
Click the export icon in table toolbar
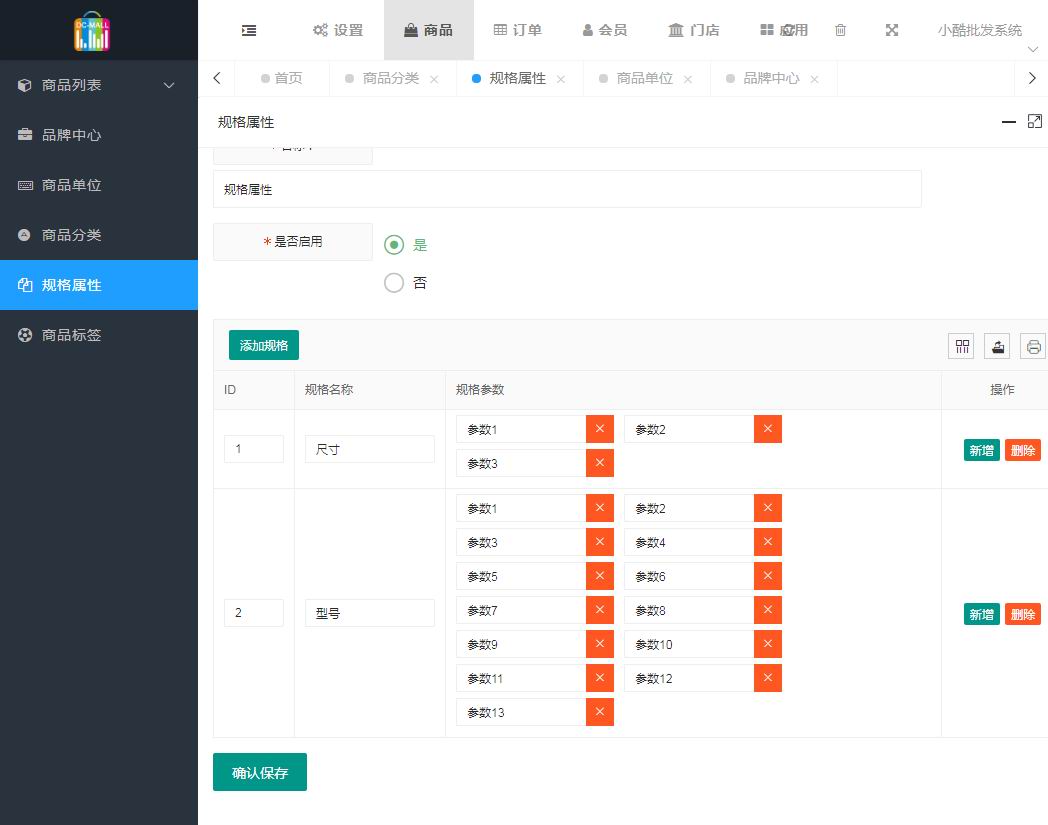(x=997, y=346)
